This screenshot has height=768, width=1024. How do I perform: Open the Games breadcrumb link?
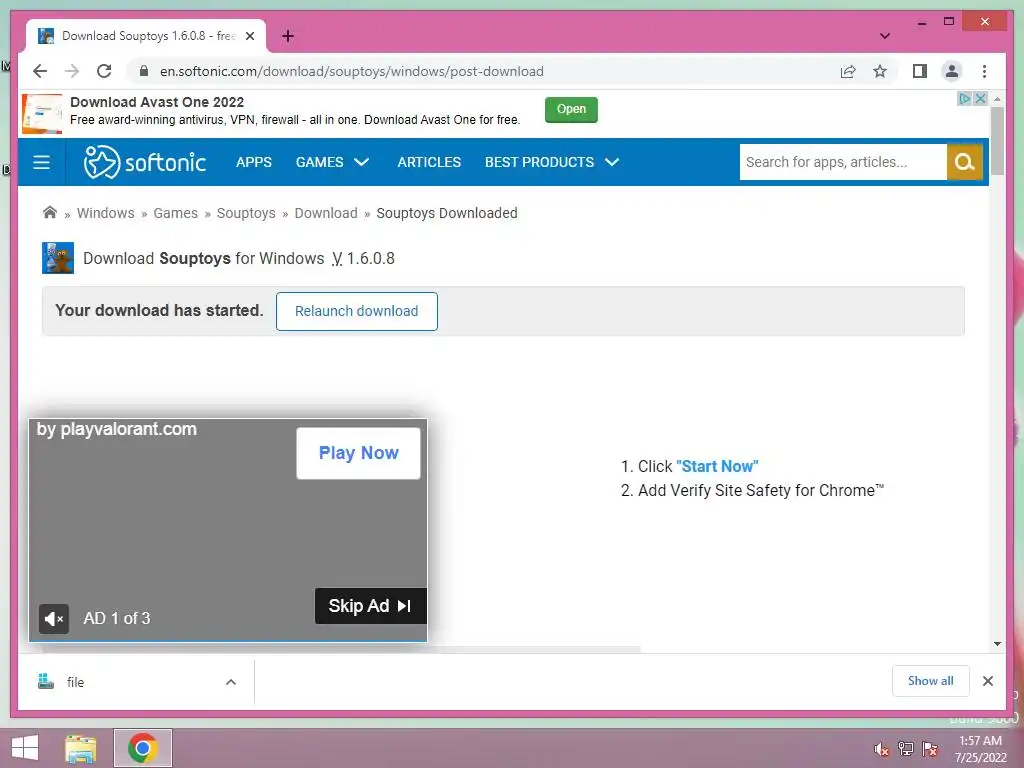[176, 213]
